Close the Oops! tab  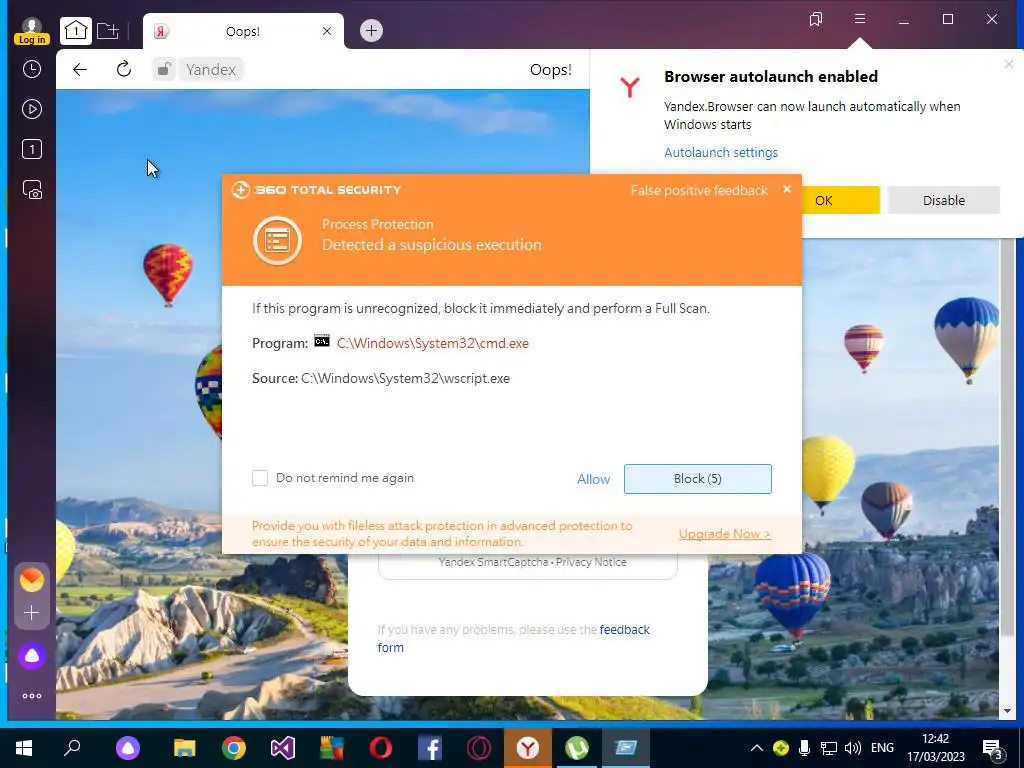(x=327, y=31)
